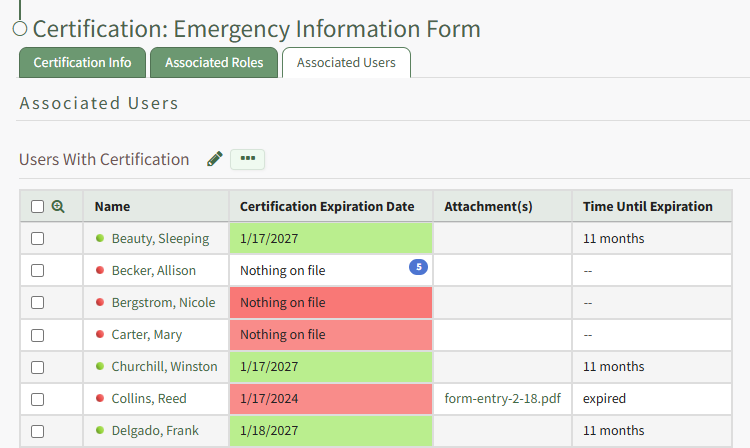The height and width of the screenshot is (448, 750).
Task: Click green status dot beside Delgado, Frank
Action: click(x=100, y=431)
